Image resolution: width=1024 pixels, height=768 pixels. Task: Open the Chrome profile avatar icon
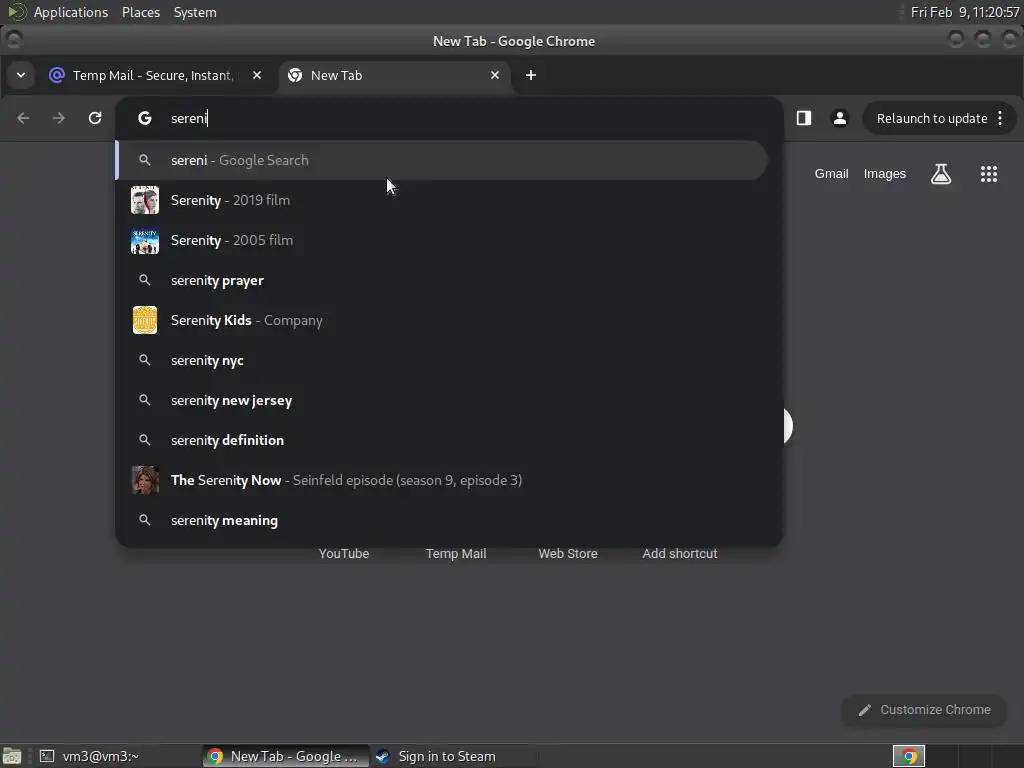(x=840, y=118)
